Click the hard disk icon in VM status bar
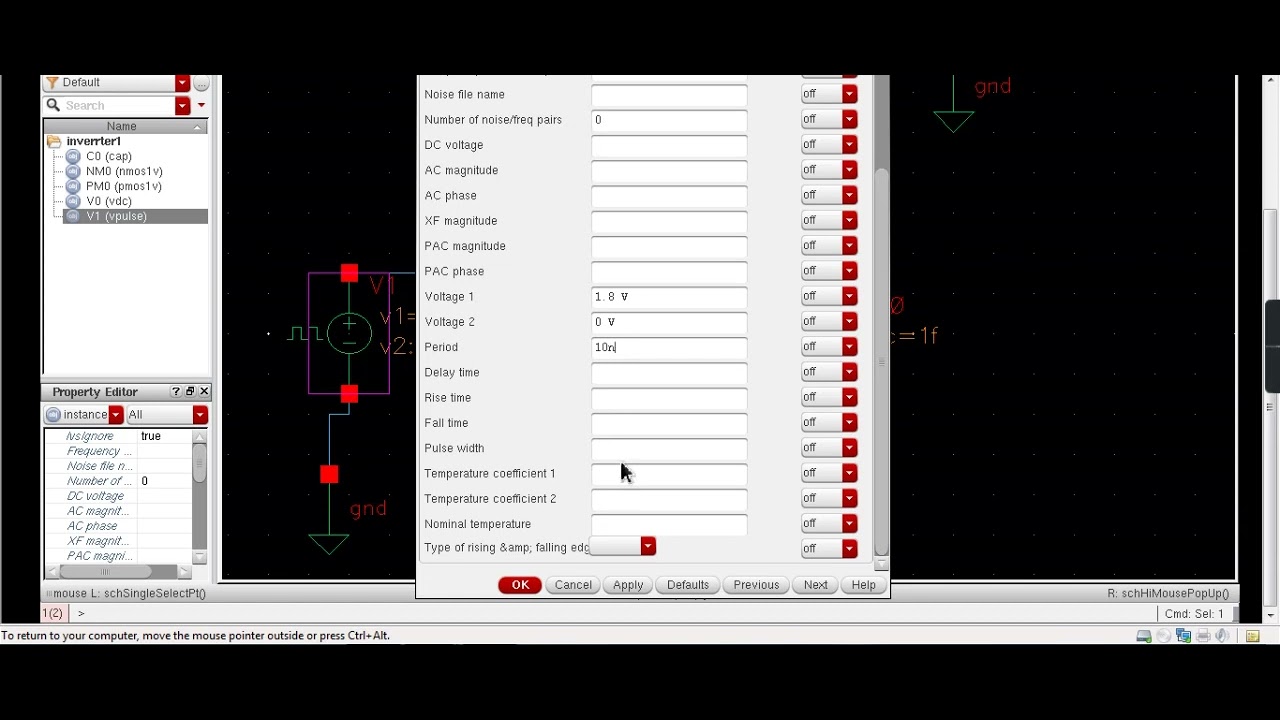This screenshot has width=1280, height=720. pyautogui.click(x=1144, y=636)
